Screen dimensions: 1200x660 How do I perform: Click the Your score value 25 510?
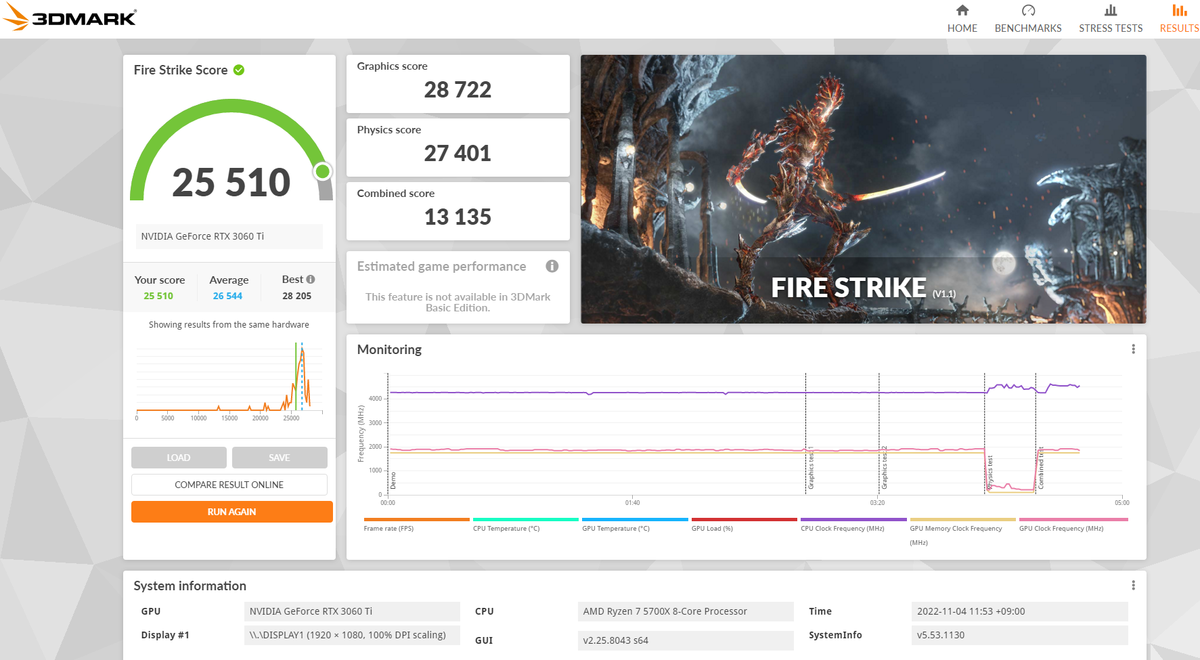pyautogui.click(x=158, y=296)
